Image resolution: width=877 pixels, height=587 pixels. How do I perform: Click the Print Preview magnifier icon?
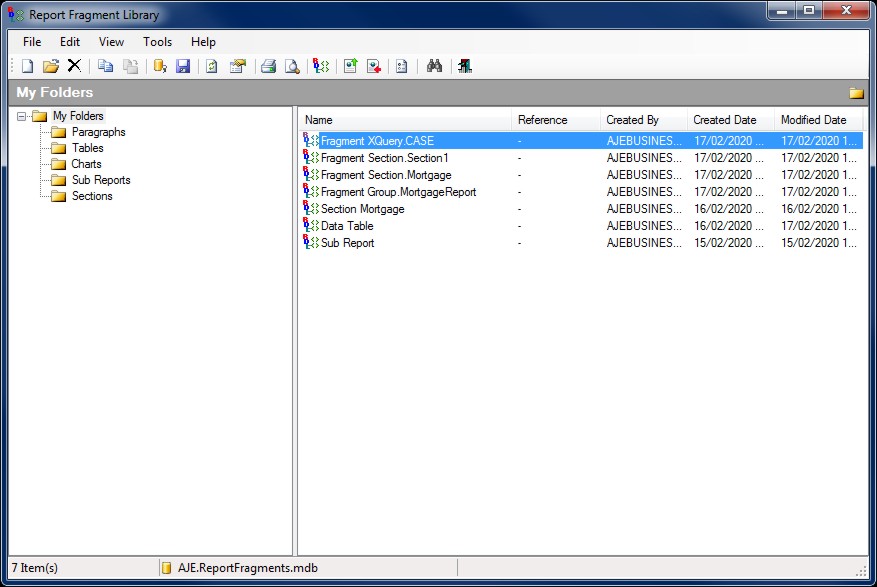(x=292, y=66)
